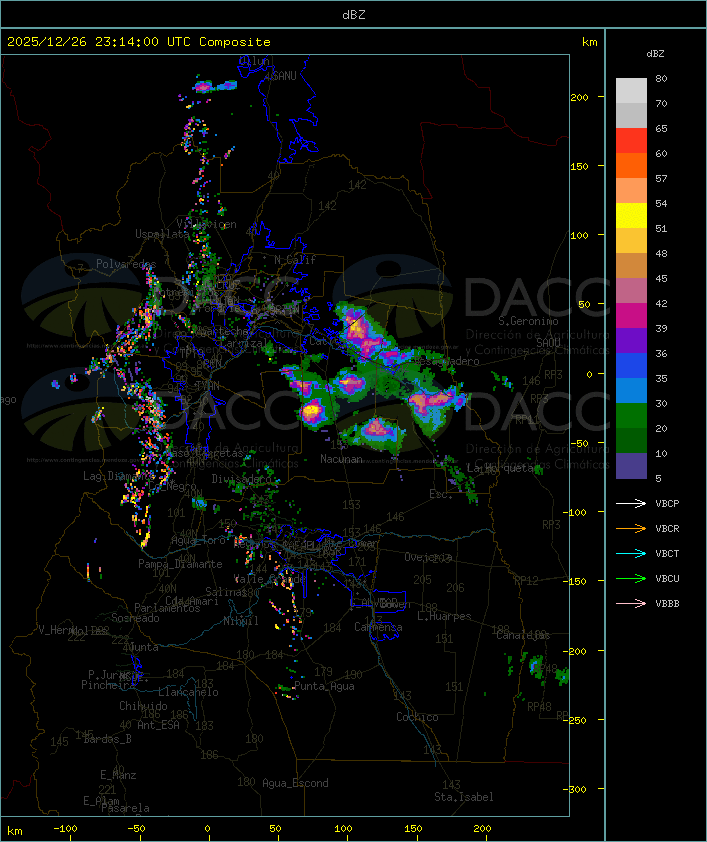
Task: Click the storm cell just above Nacunan
Action: click(377, 430)
